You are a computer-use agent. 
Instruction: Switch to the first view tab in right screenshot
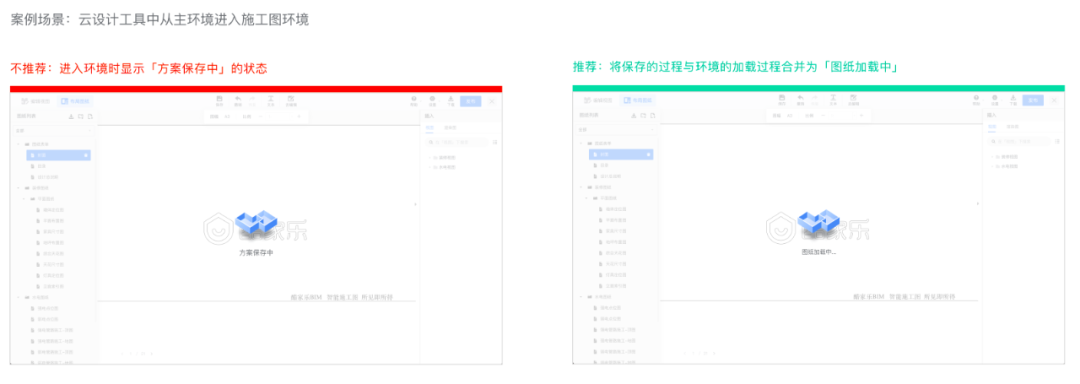(599, 100)
